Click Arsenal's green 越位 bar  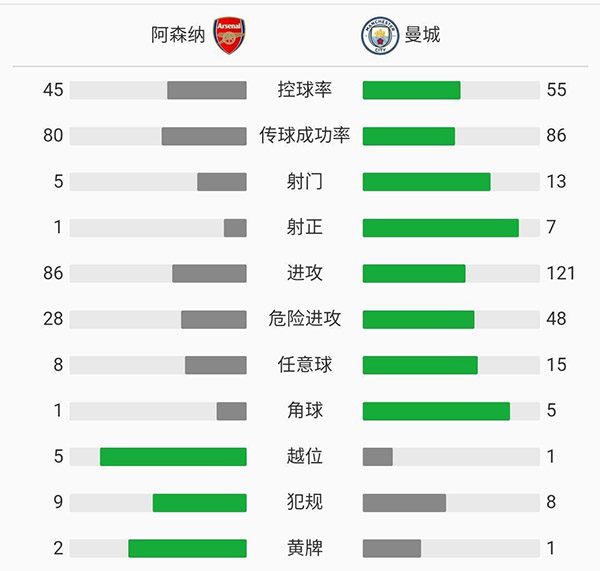173,457
